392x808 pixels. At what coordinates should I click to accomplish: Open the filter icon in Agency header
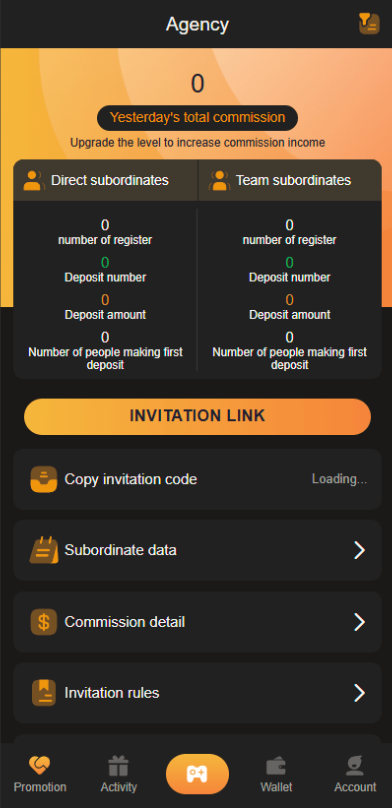(x=369, y=24)
